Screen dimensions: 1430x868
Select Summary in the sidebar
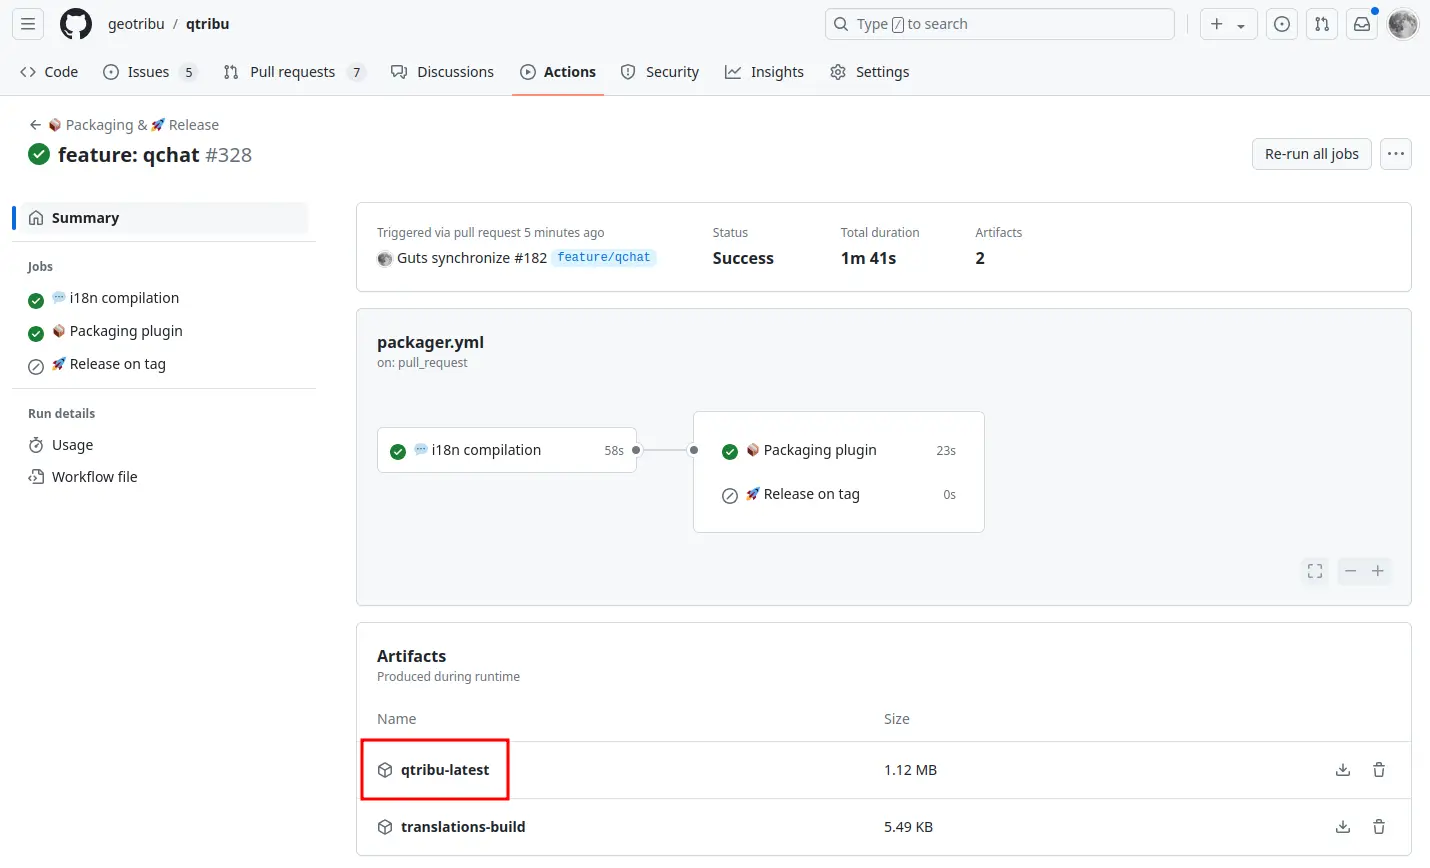click(162, 218)
